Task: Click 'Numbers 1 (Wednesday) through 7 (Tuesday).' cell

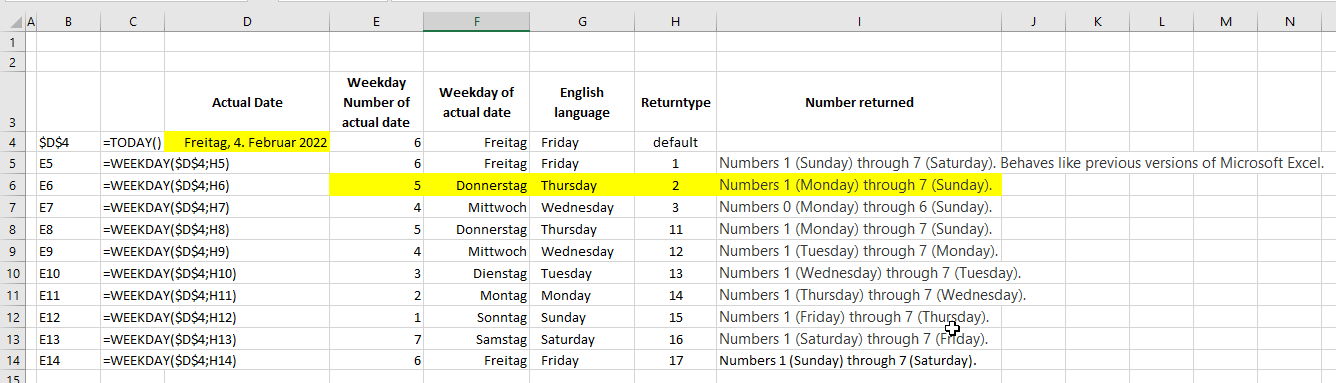Action: tap(859, 273)
